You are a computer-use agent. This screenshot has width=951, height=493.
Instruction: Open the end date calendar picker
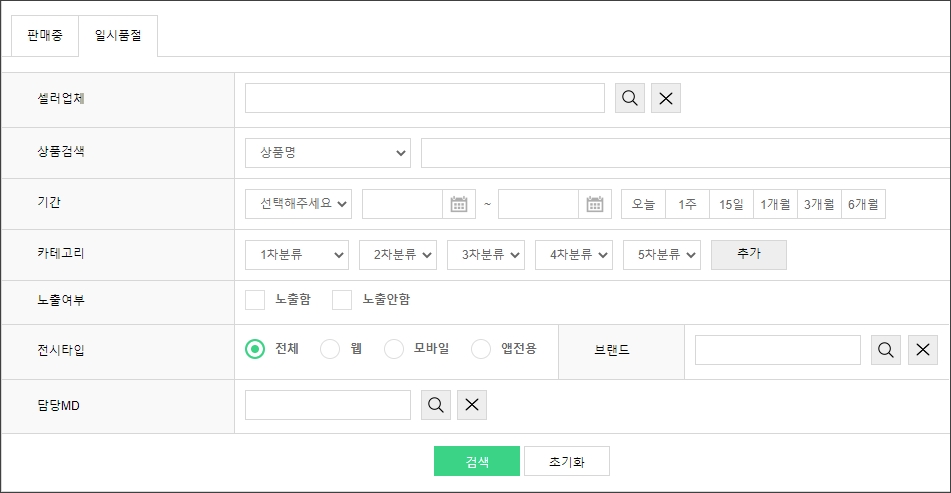tap(595, 204)
